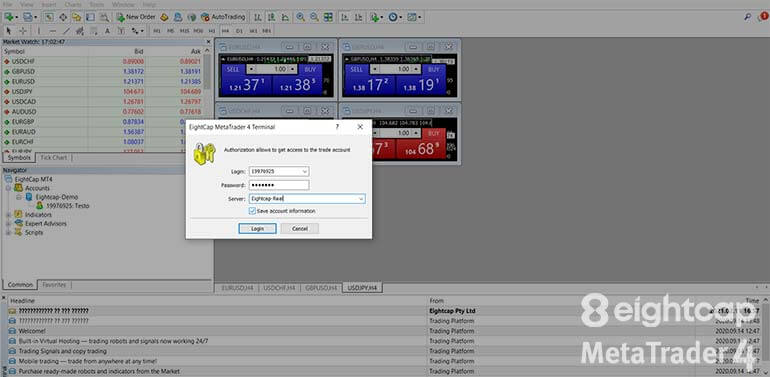Select GBPUSD row in Market Watch

tap(103, 71)
